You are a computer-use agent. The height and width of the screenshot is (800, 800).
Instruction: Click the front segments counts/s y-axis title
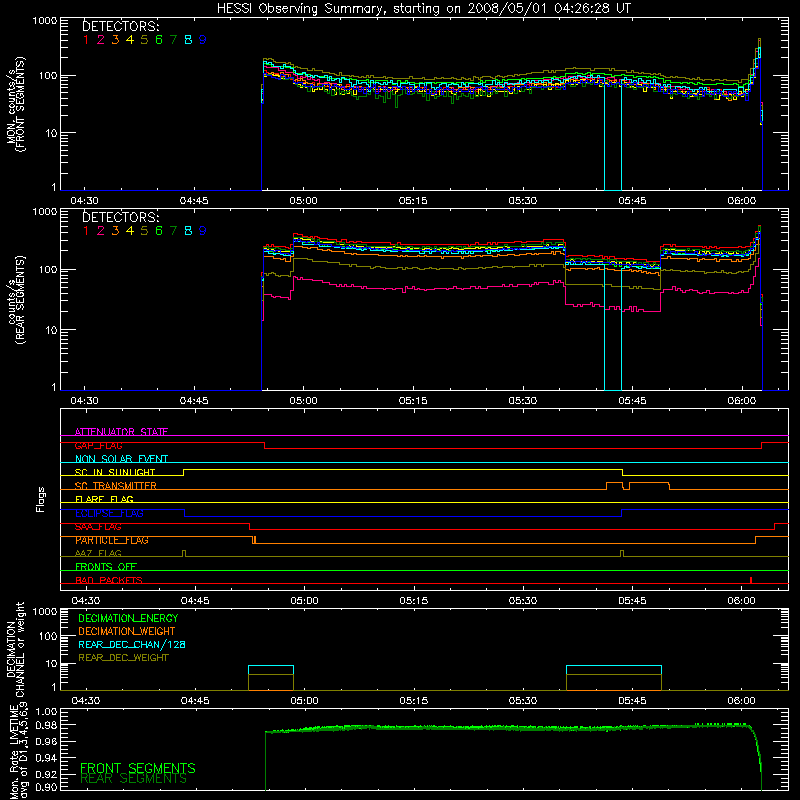[15, 104]
